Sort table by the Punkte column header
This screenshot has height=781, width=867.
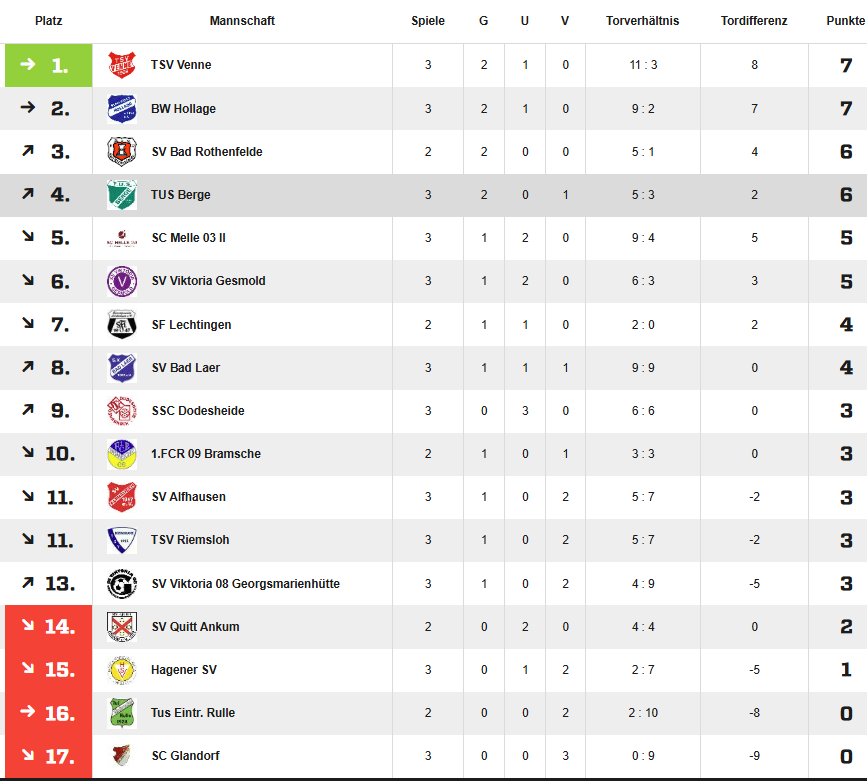coord(845,21)
